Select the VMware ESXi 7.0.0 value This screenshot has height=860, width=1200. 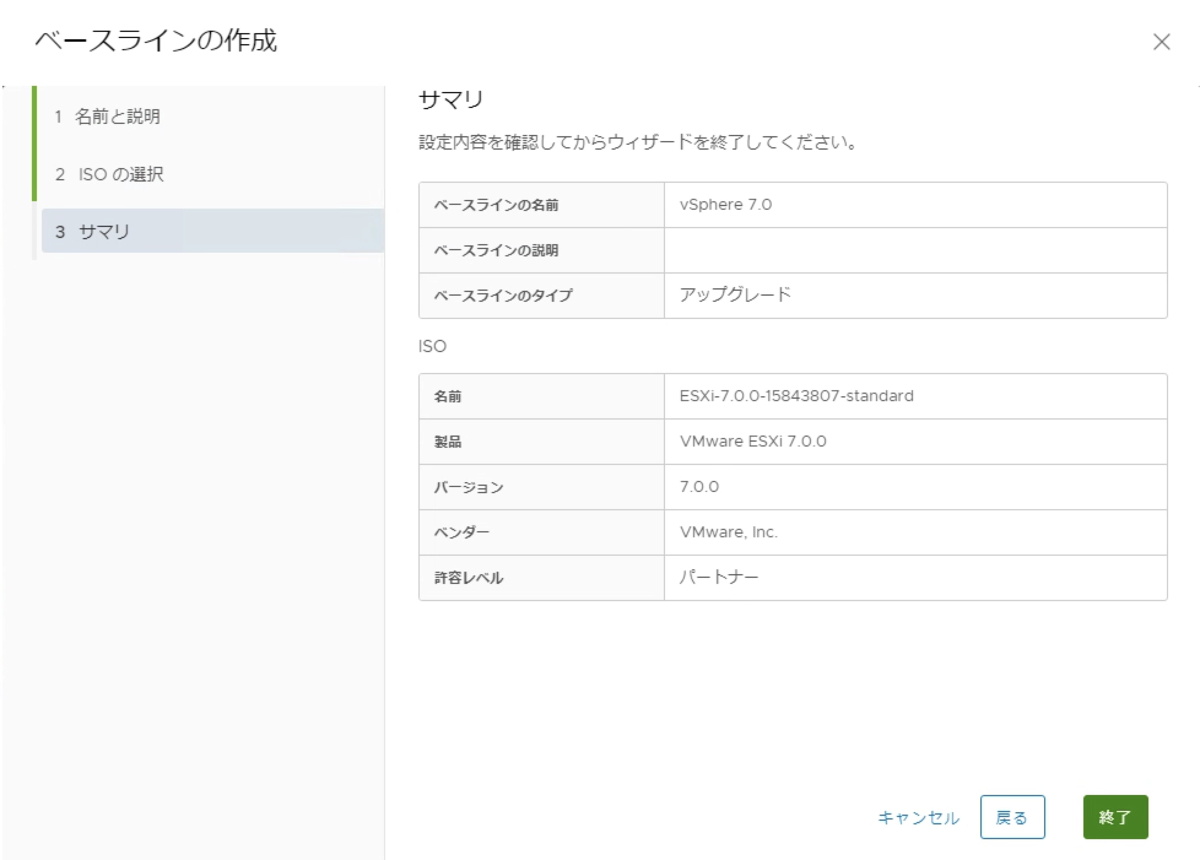coord(753,441)
